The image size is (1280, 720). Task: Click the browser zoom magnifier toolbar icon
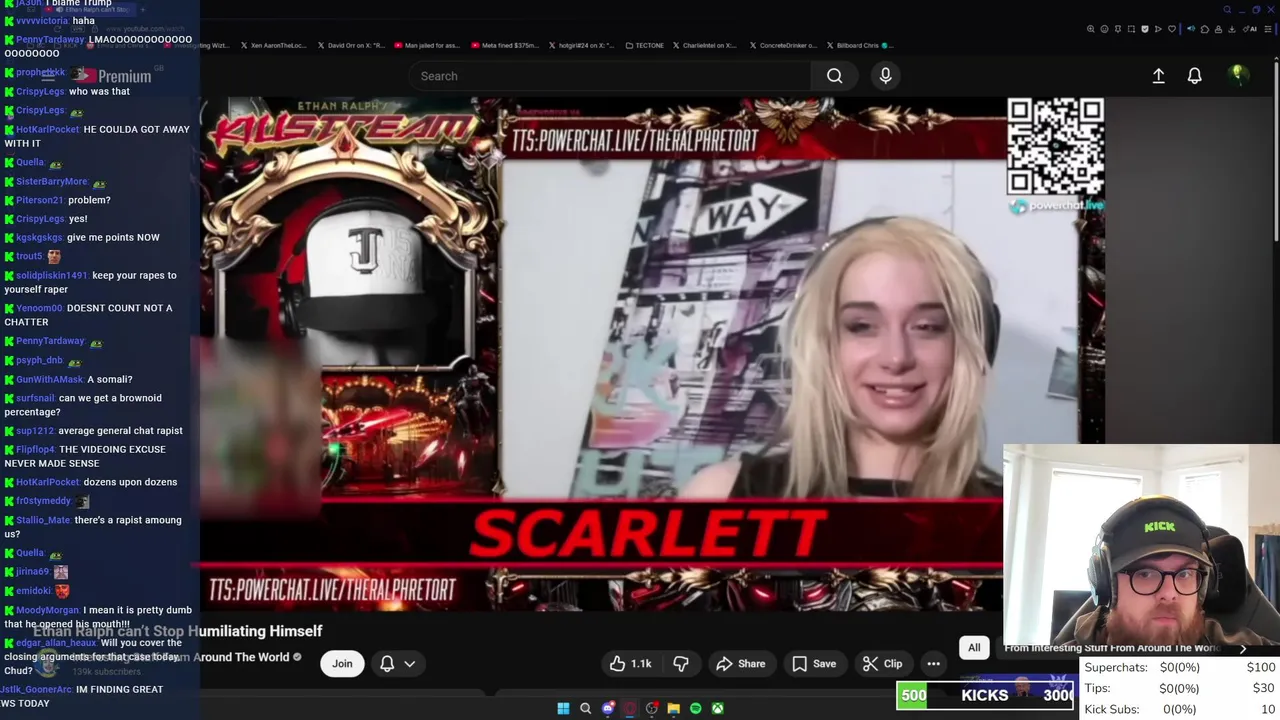point(1091,29)
